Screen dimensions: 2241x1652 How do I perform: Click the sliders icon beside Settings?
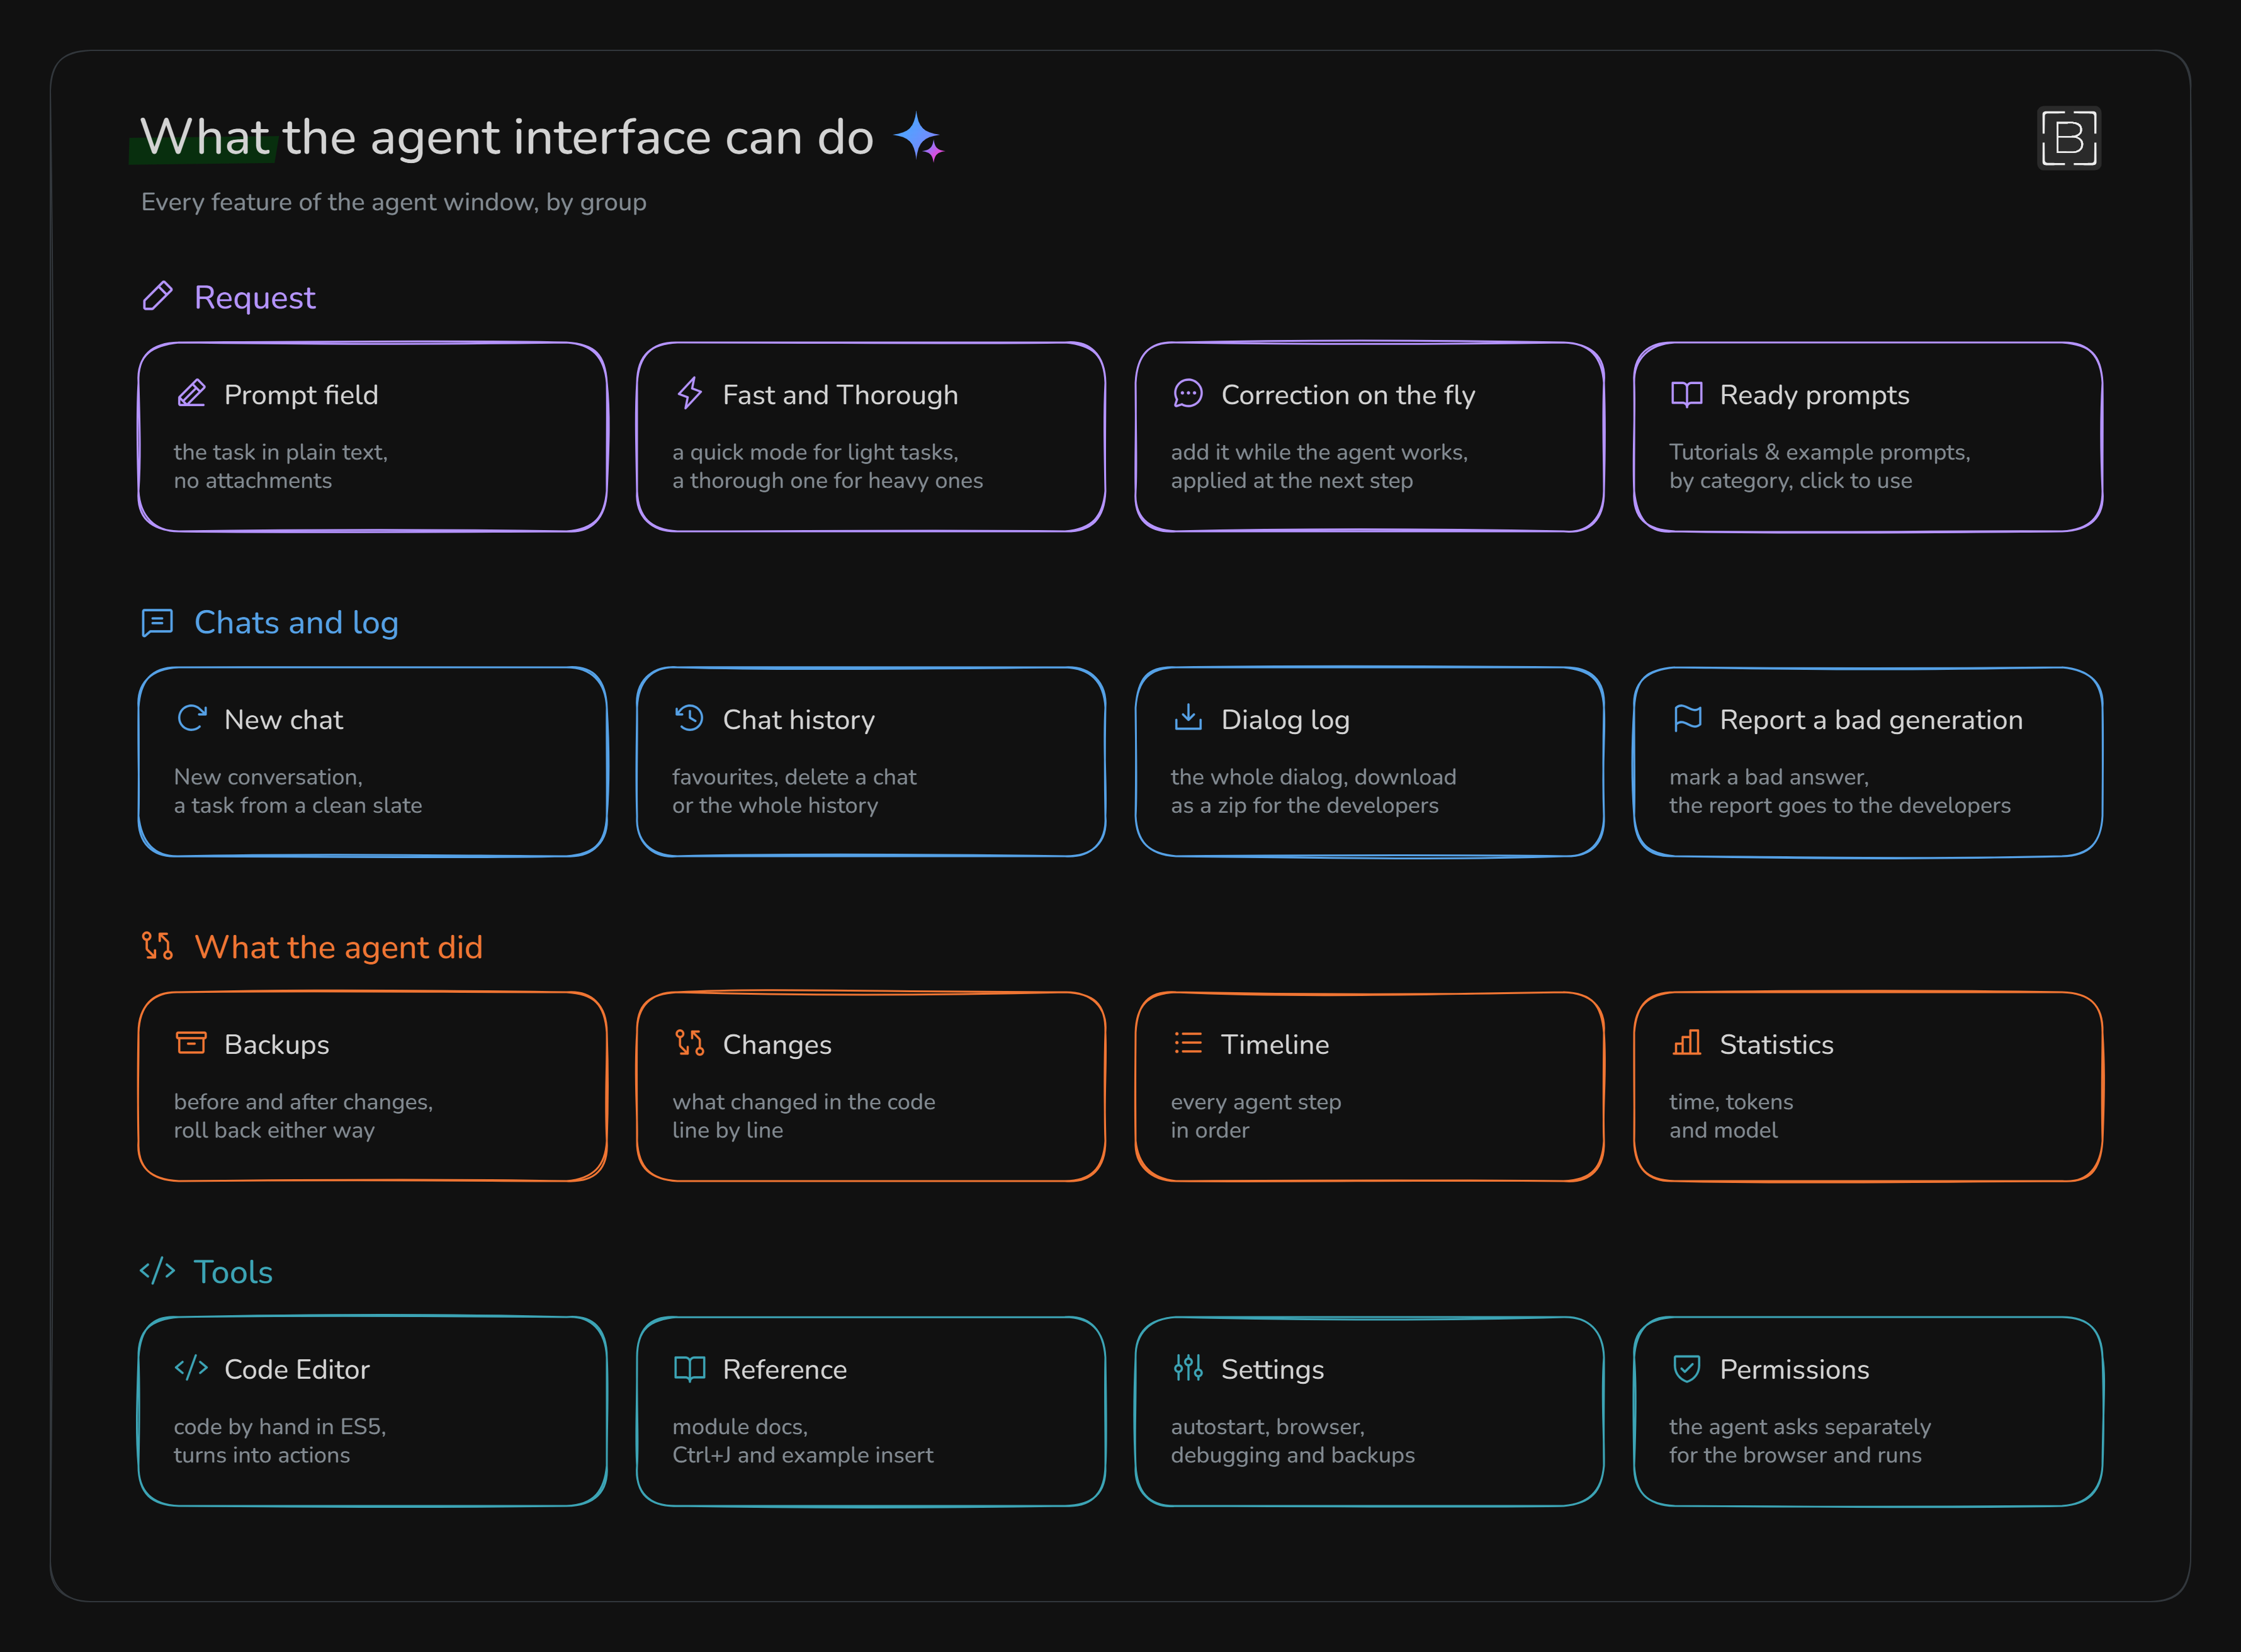coord(1188,1367)
